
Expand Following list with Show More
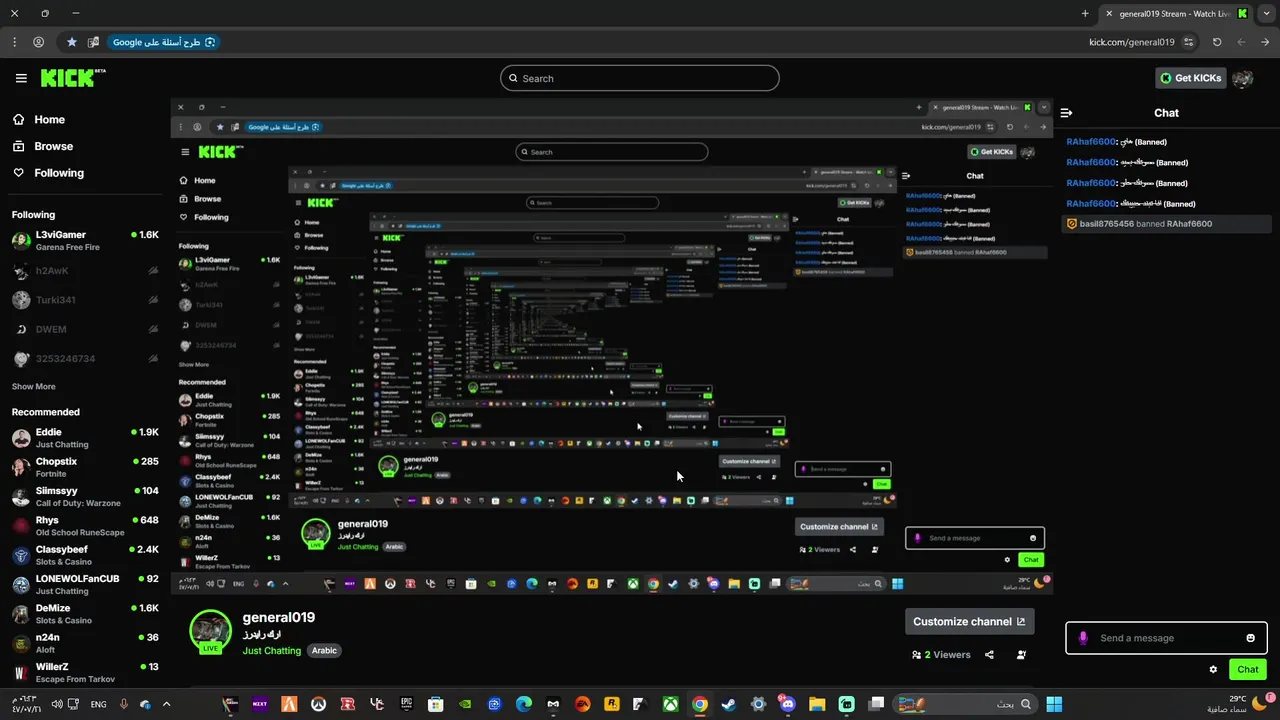tap(34, 386)
